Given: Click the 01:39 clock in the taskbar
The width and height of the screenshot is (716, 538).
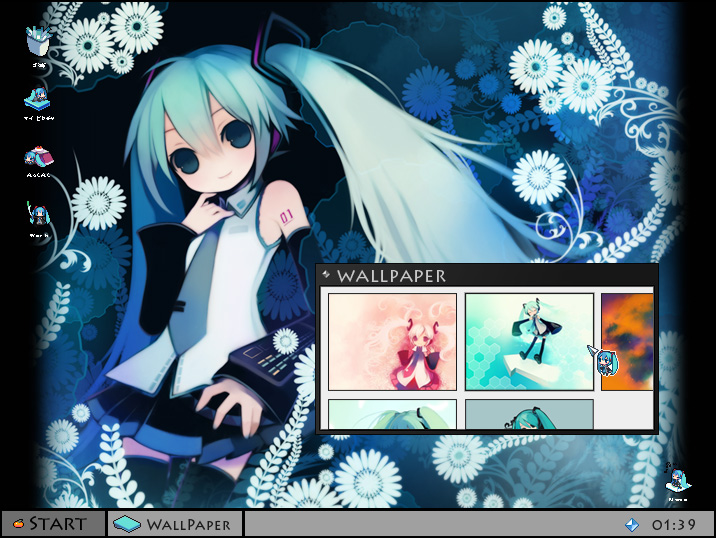Looking at the screenshot, I should pos(674,524).
